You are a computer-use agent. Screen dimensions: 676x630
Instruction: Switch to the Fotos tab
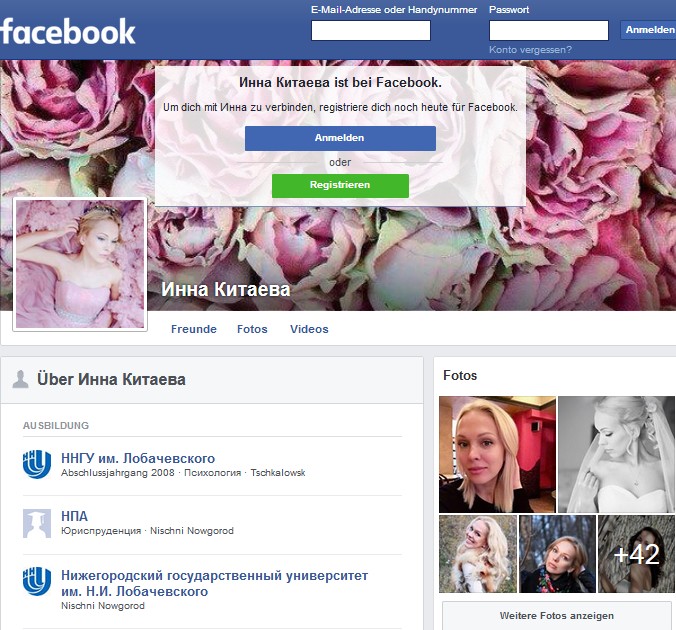[252, 329]
